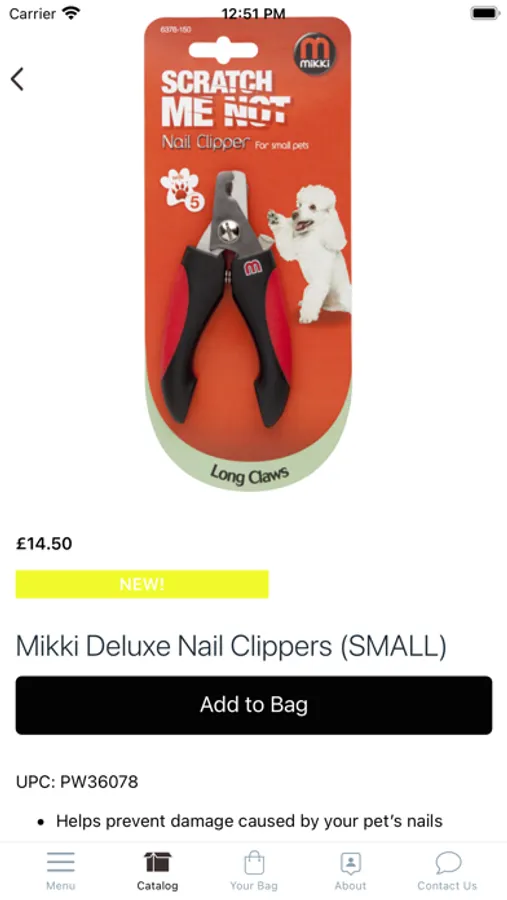Add the nail clippers to bag
Viewport: 507px width, 900px height.
pyautogui.click(x=254, y=705)
